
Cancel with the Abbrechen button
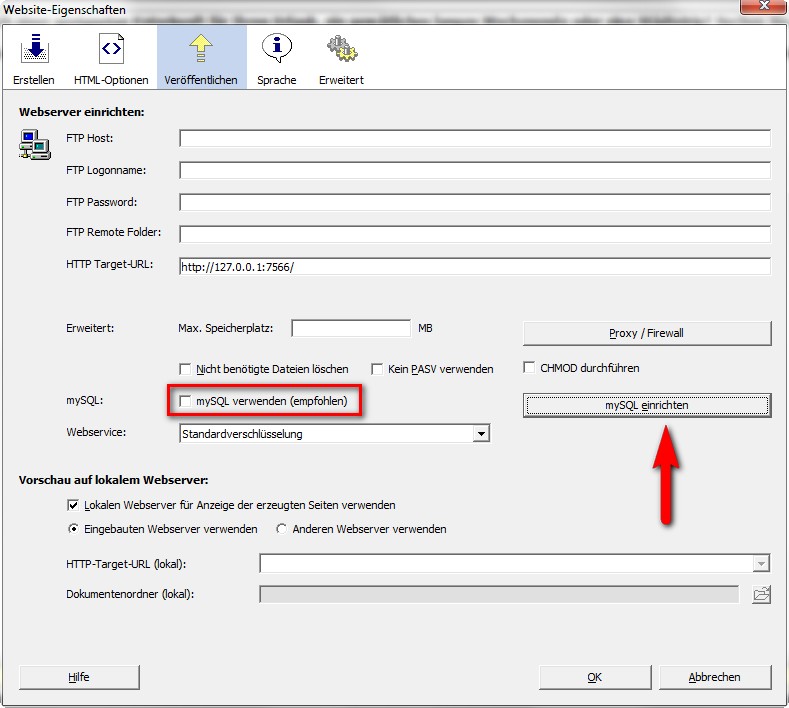tap(714, 677)
